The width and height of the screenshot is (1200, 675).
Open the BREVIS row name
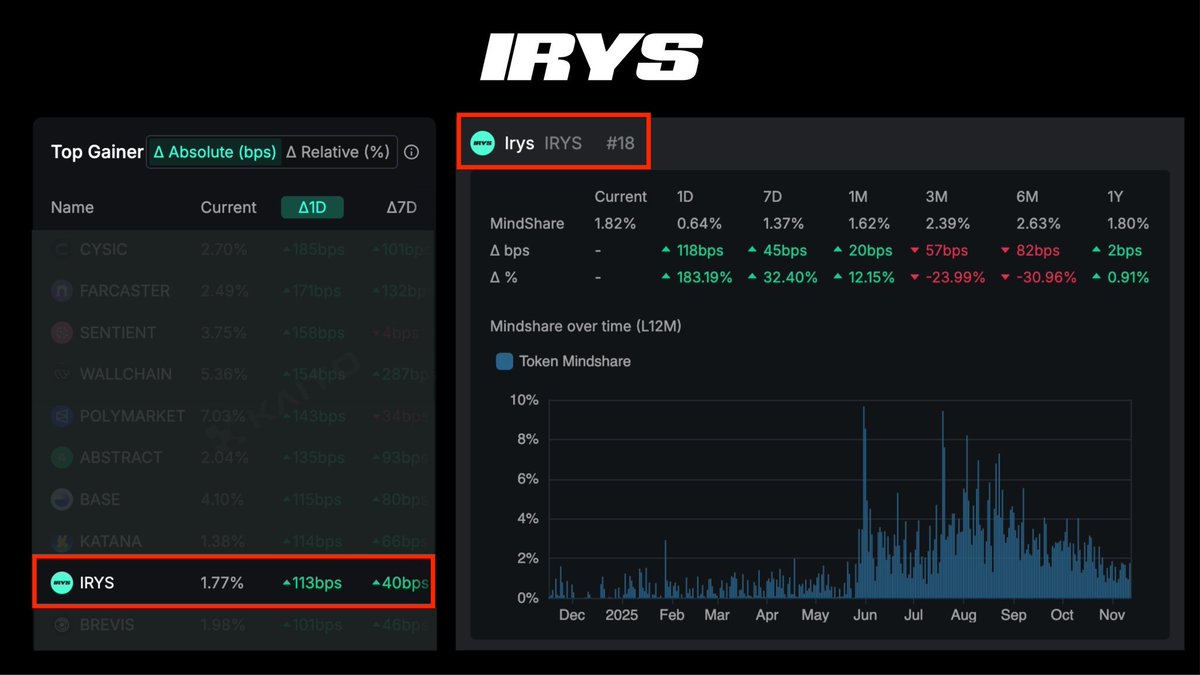point(107,625)
